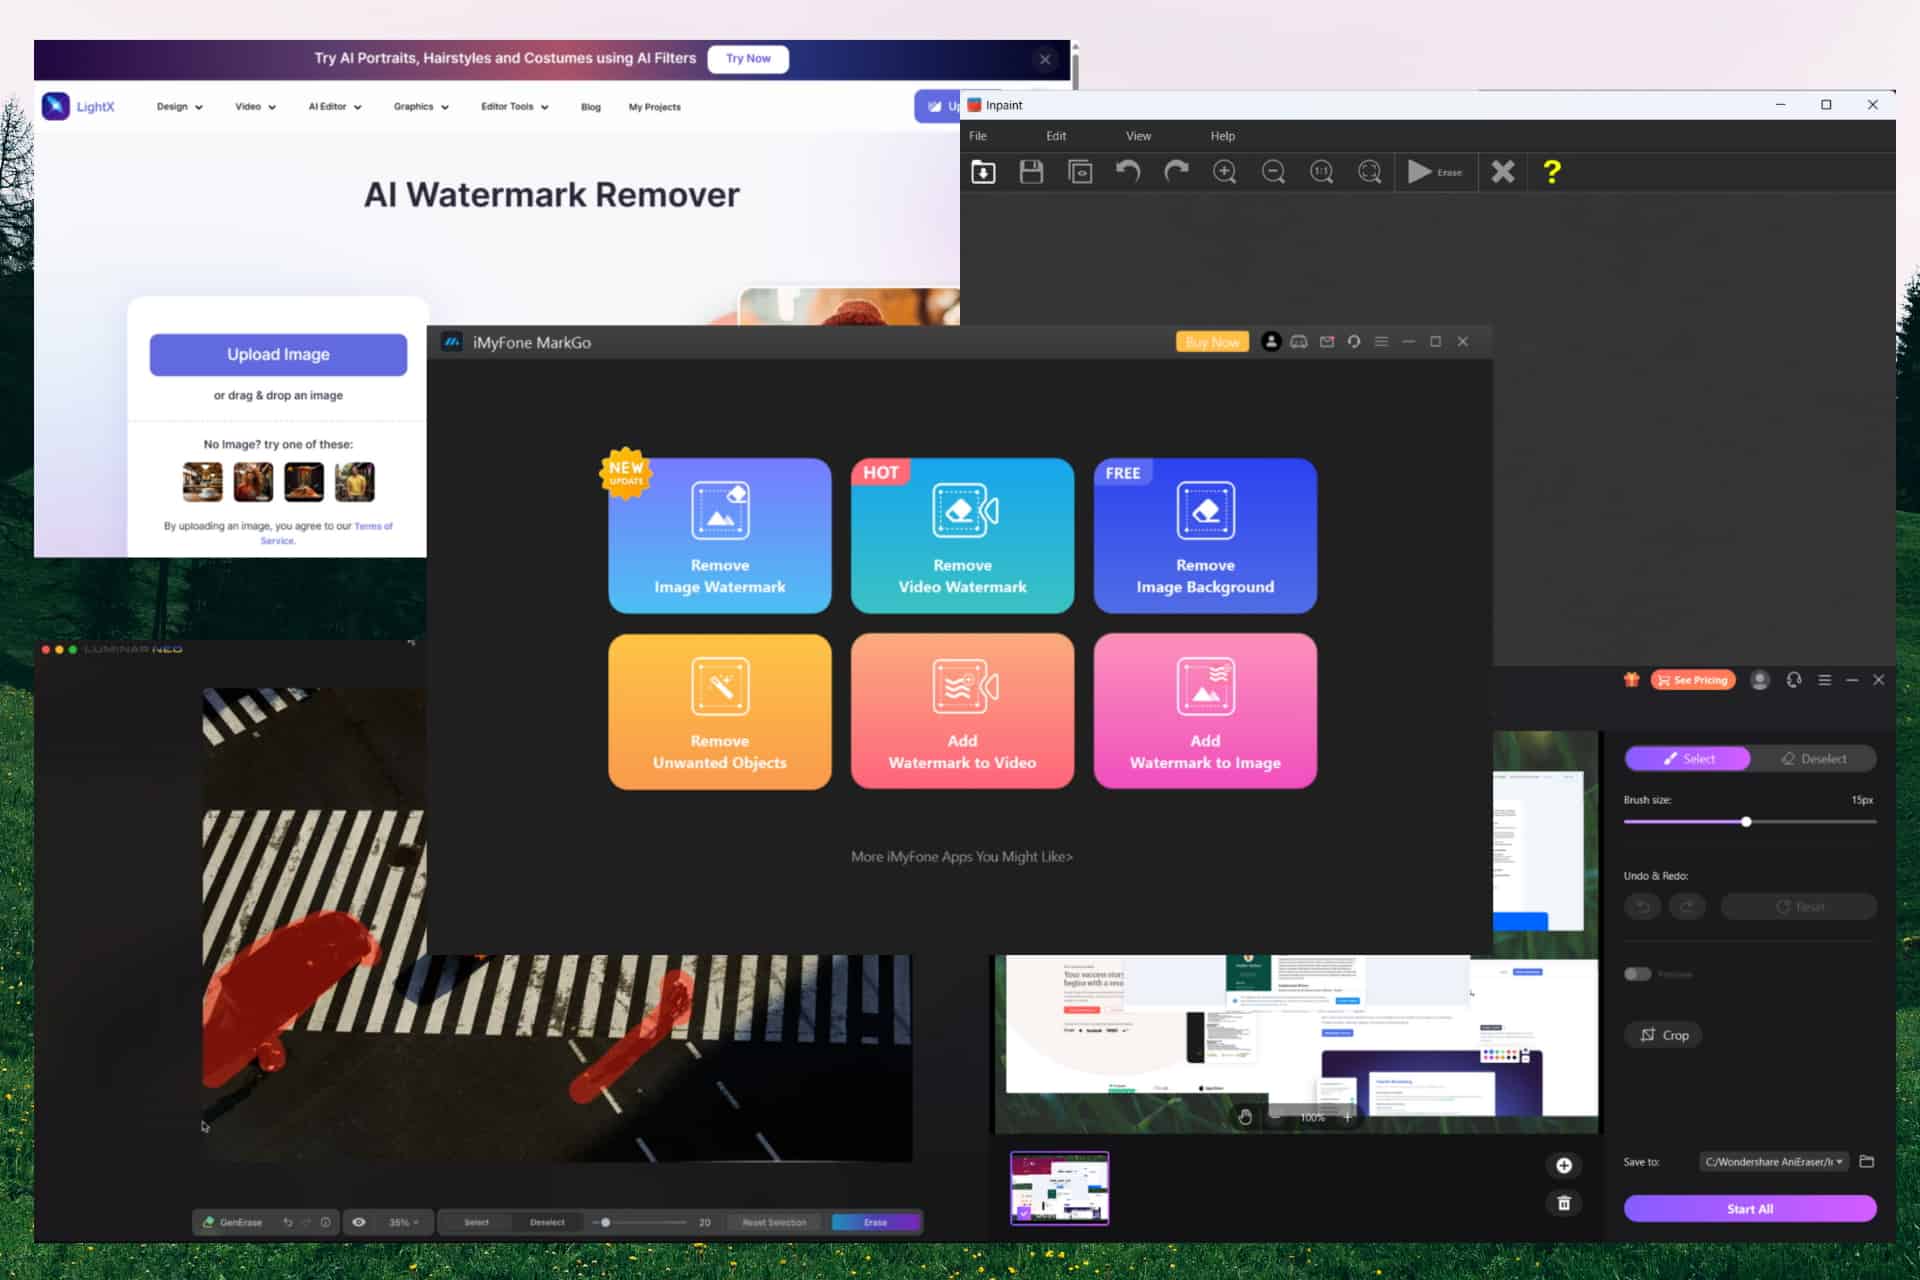Image resolution: width=1920 pixels, height=1280 pixels.
Task: Zoom out using Inpaint's magnifier minus icon
Action: coord(1273,172)
